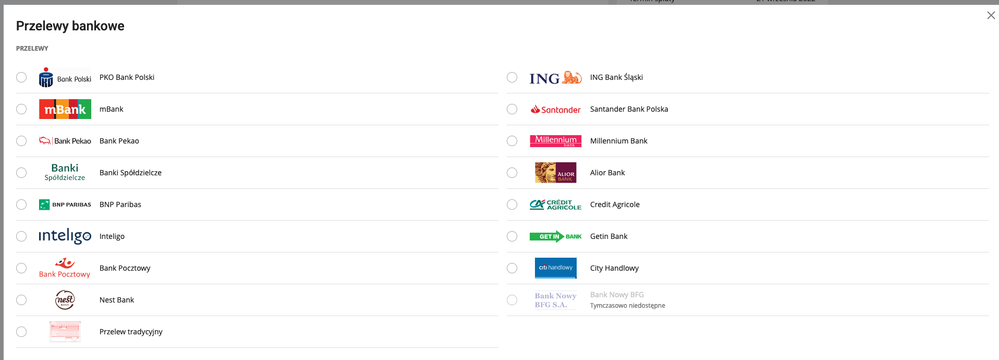Click the 'Banki Spółdzielcze' label text
Viewport: 999px width, 360px height.
131,173
